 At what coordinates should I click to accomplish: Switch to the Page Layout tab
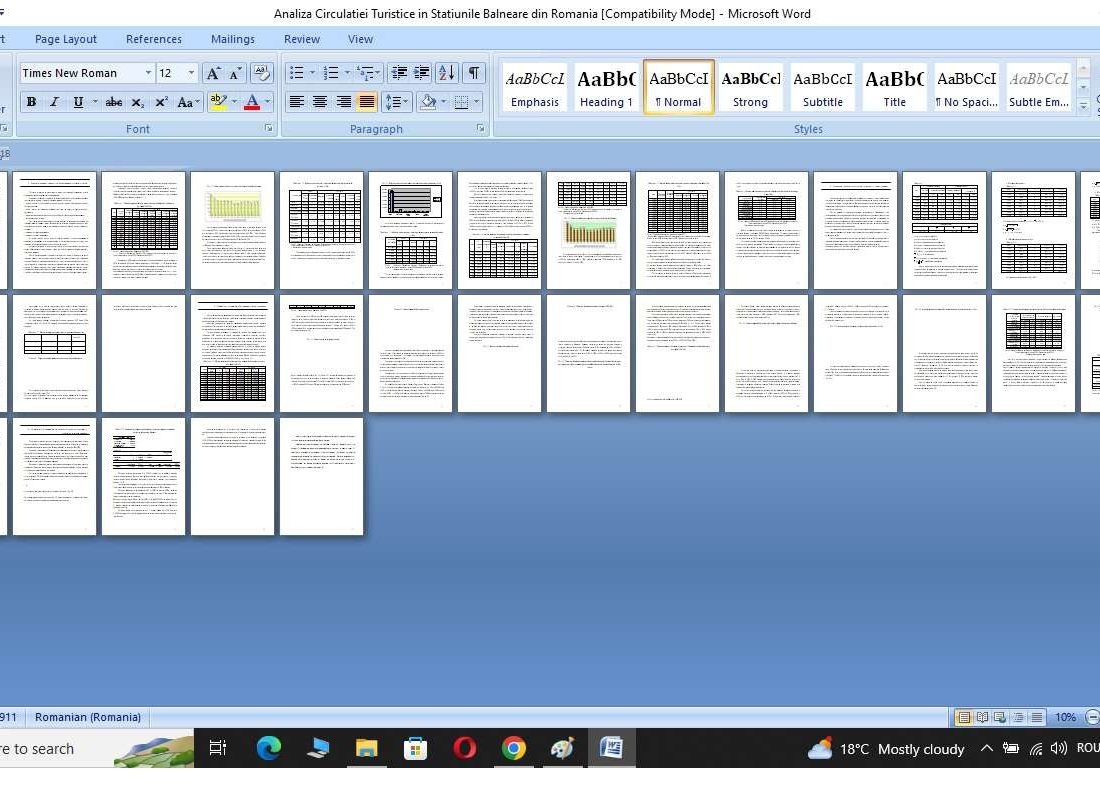click(x=66, y=39)
